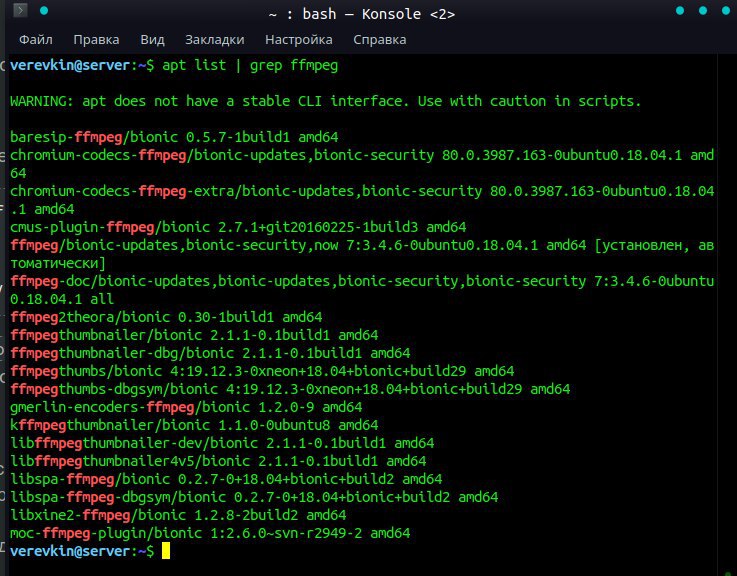Image resolution: width=737 pixels, height=576 pixels.
Task: Open the Правка menu
Action: coord(96,39)
